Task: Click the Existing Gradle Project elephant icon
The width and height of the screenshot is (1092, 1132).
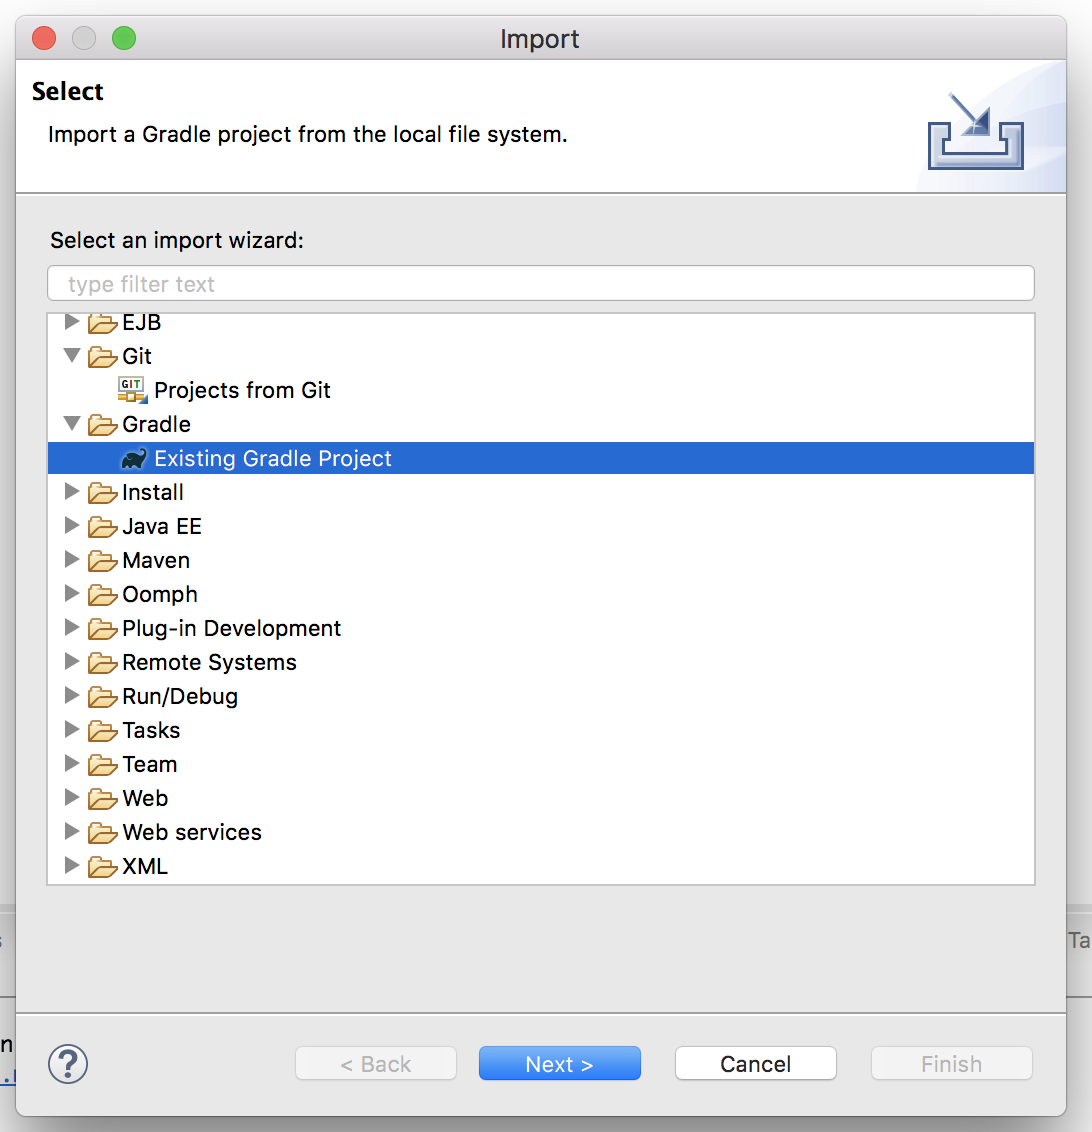Action: point(133,459)
